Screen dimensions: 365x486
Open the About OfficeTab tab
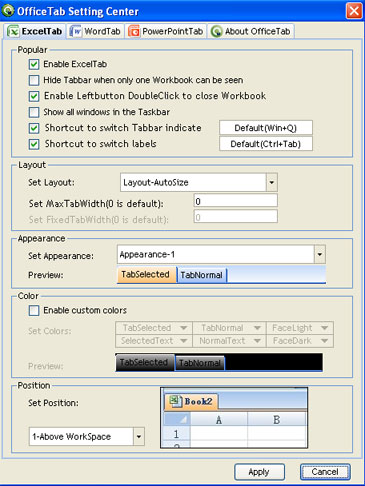[251, 31]
